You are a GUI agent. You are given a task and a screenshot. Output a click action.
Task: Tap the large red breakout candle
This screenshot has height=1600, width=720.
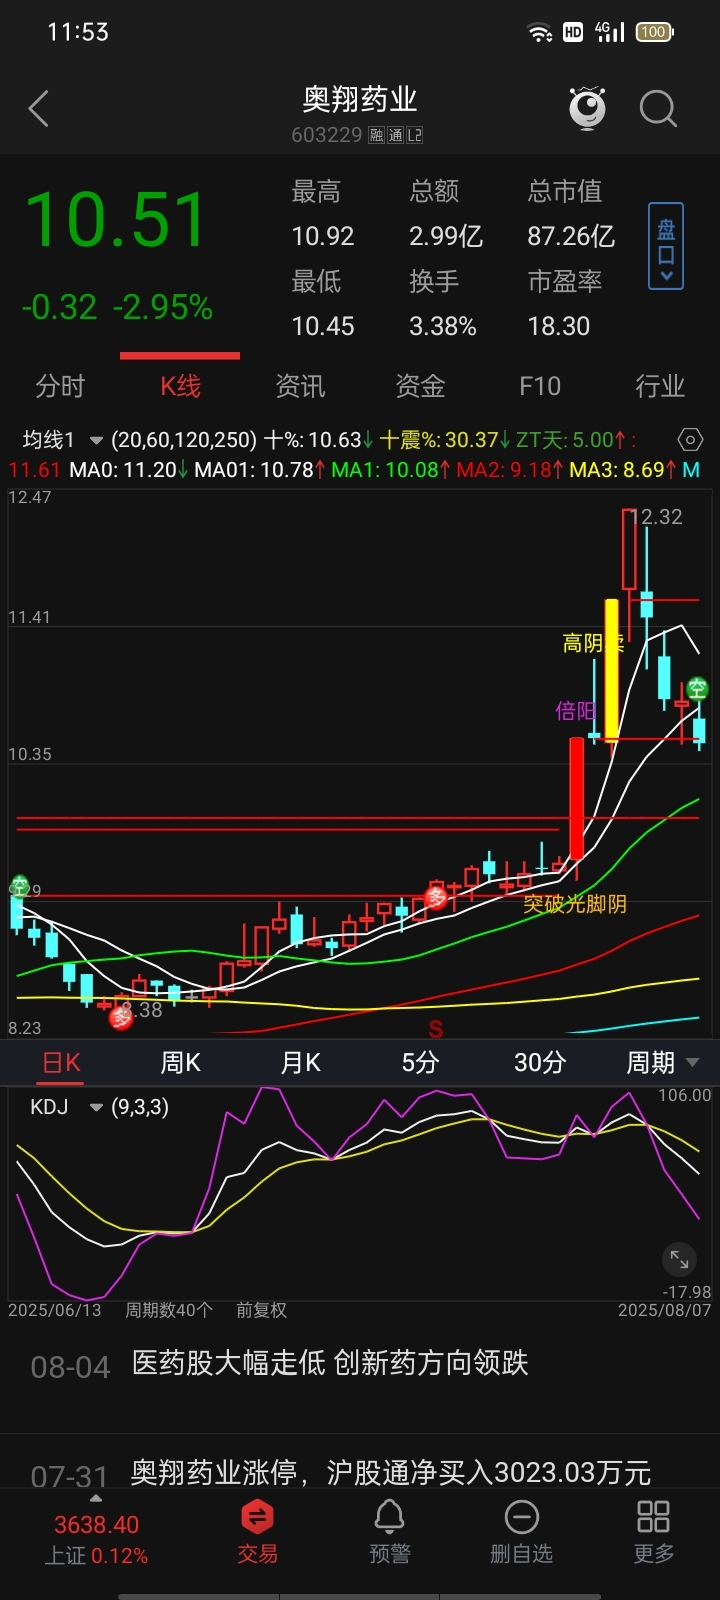576,797
